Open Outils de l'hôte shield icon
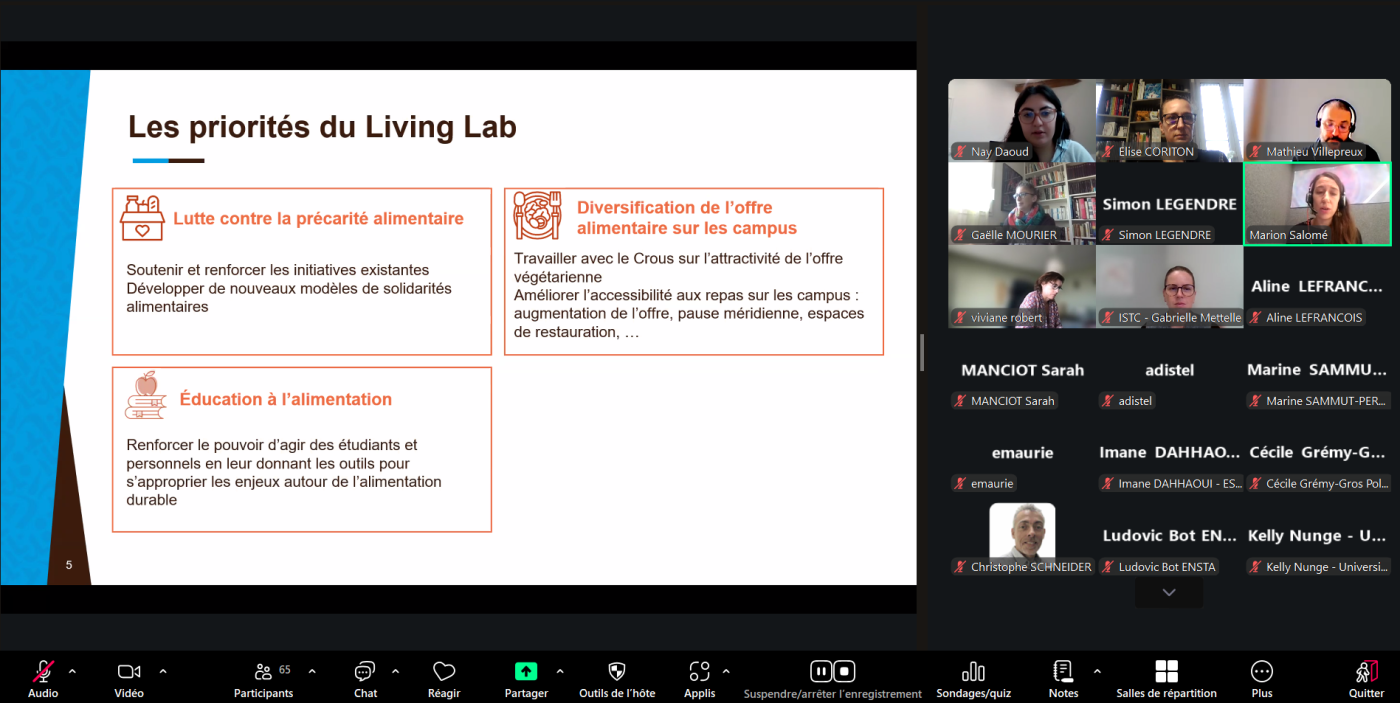1400x703 pixels. point(617,672)
